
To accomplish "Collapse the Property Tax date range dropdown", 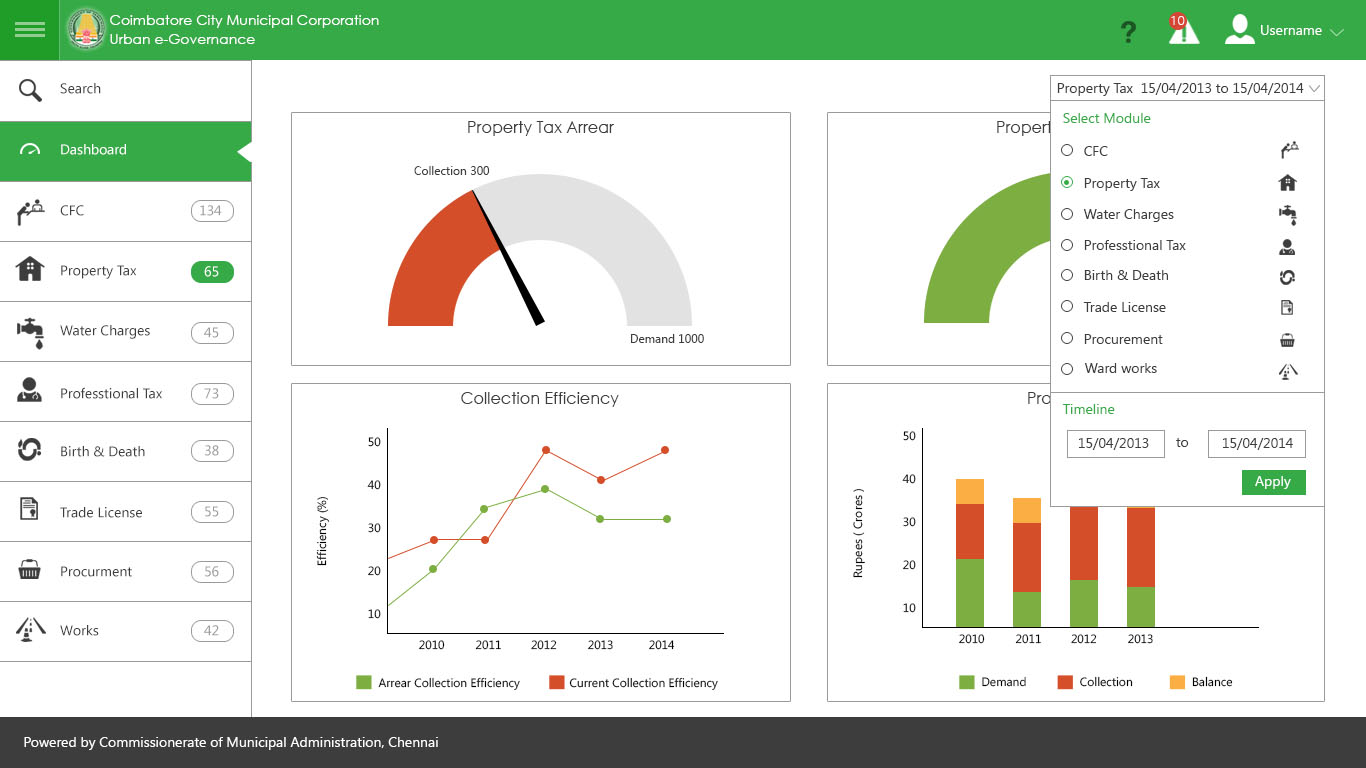I will pos(1314,88).
